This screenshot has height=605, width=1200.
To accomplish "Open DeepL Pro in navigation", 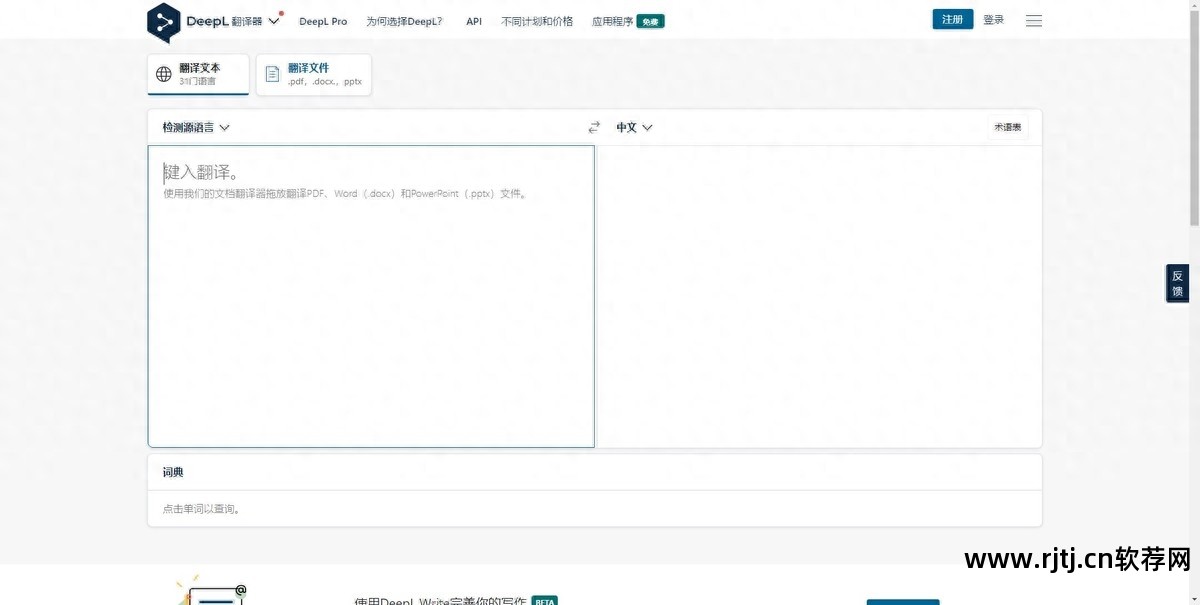I will pos(323,21).
